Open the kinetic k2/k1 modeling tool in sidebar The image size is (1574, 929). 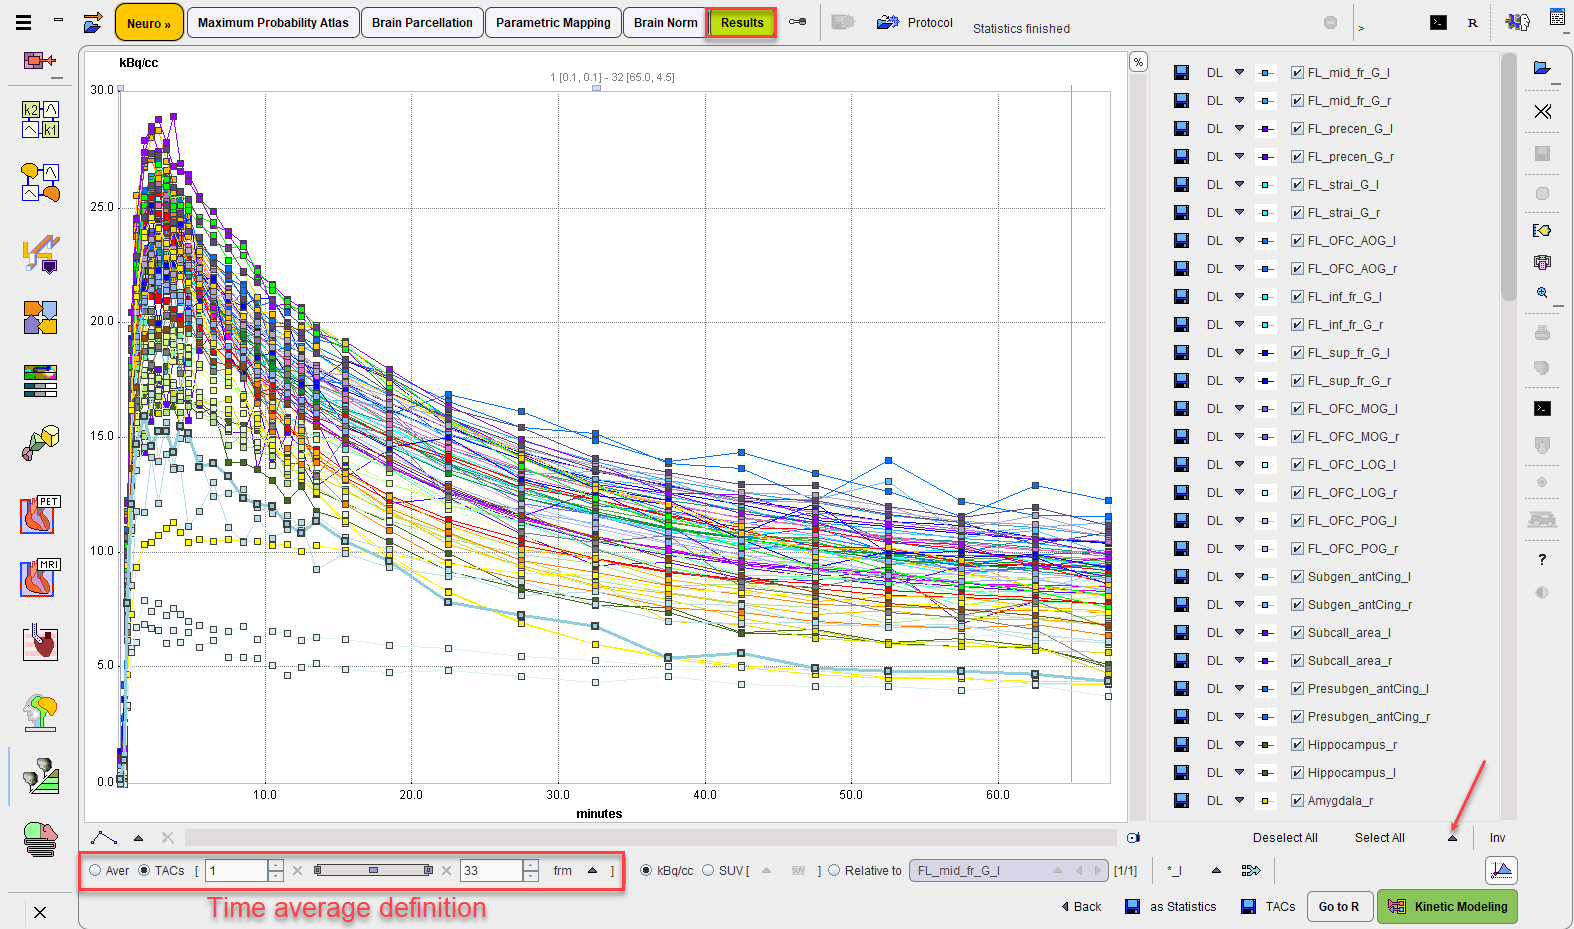(41, 119)
